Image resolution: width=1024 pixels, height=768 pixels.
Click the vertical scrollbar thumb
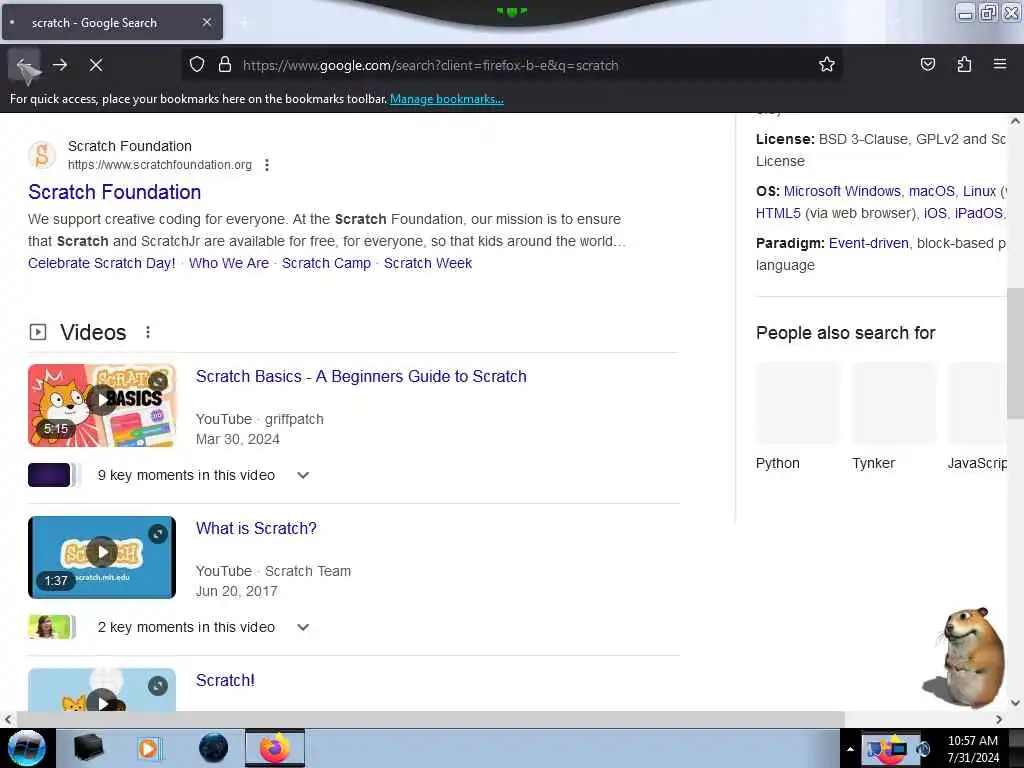point(1015,353)
